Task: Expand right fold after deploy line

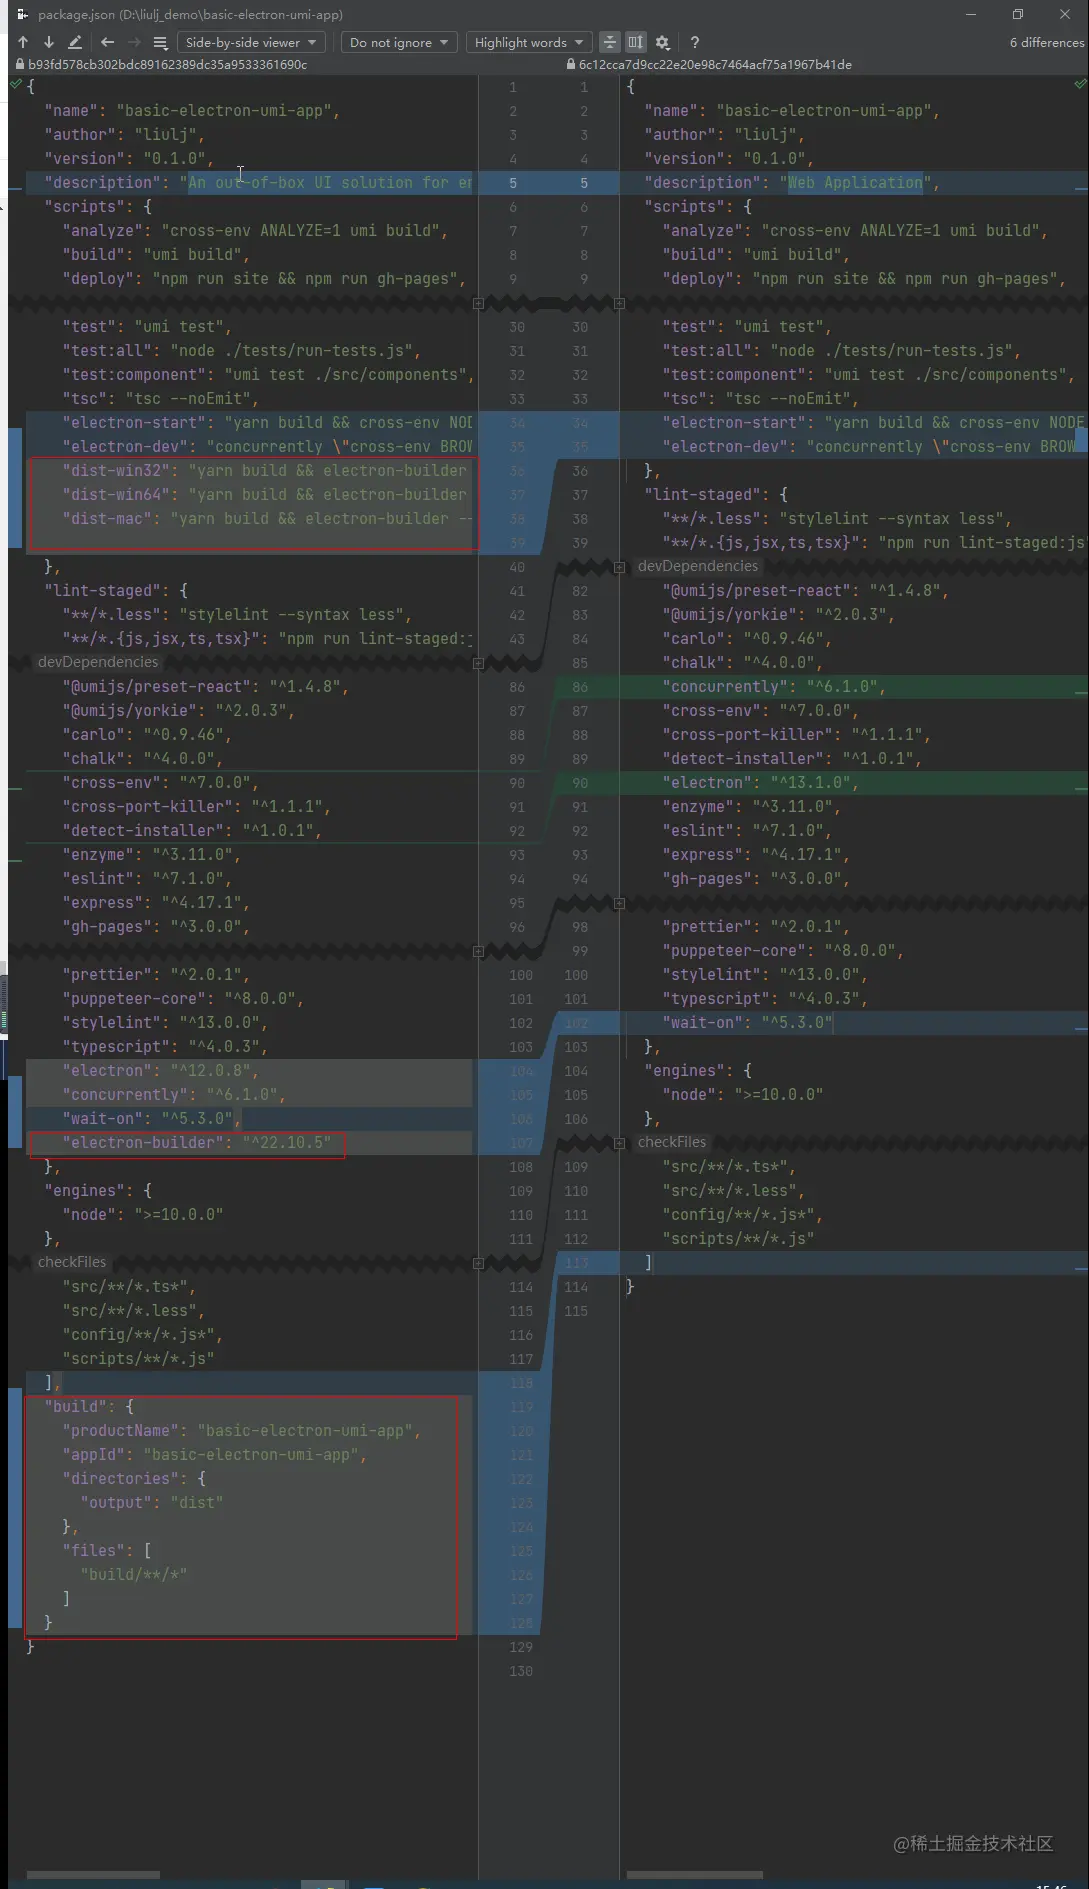Action: click(619, 303)
